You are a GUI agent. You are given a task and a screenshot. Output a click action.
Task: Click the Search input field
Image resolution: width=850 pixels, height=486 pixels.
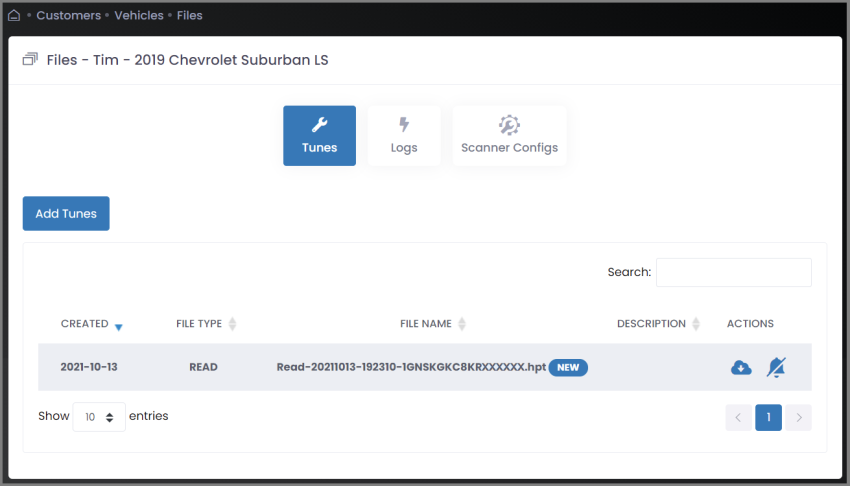[x=733, y=272]
